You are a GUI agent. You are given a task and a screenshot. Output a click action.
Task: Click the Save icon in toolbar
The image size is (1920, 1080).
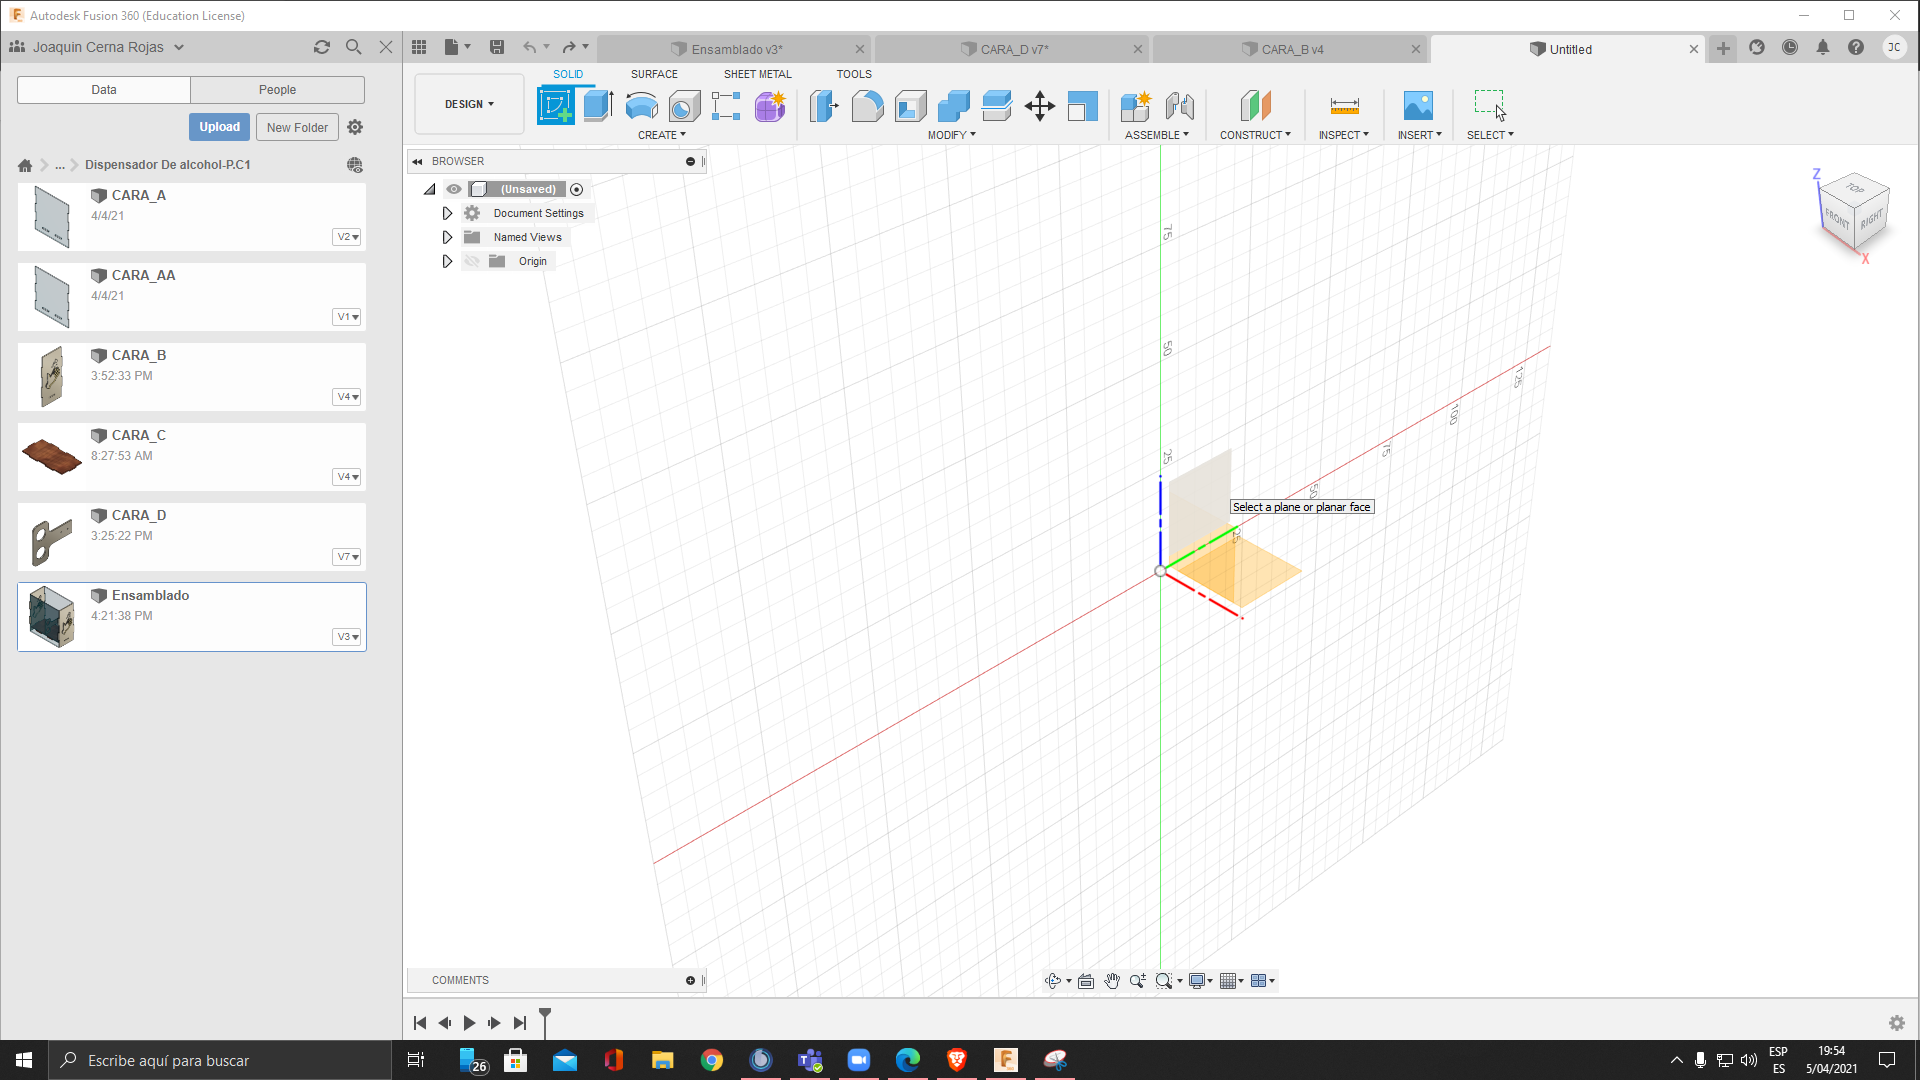[497, 47]
